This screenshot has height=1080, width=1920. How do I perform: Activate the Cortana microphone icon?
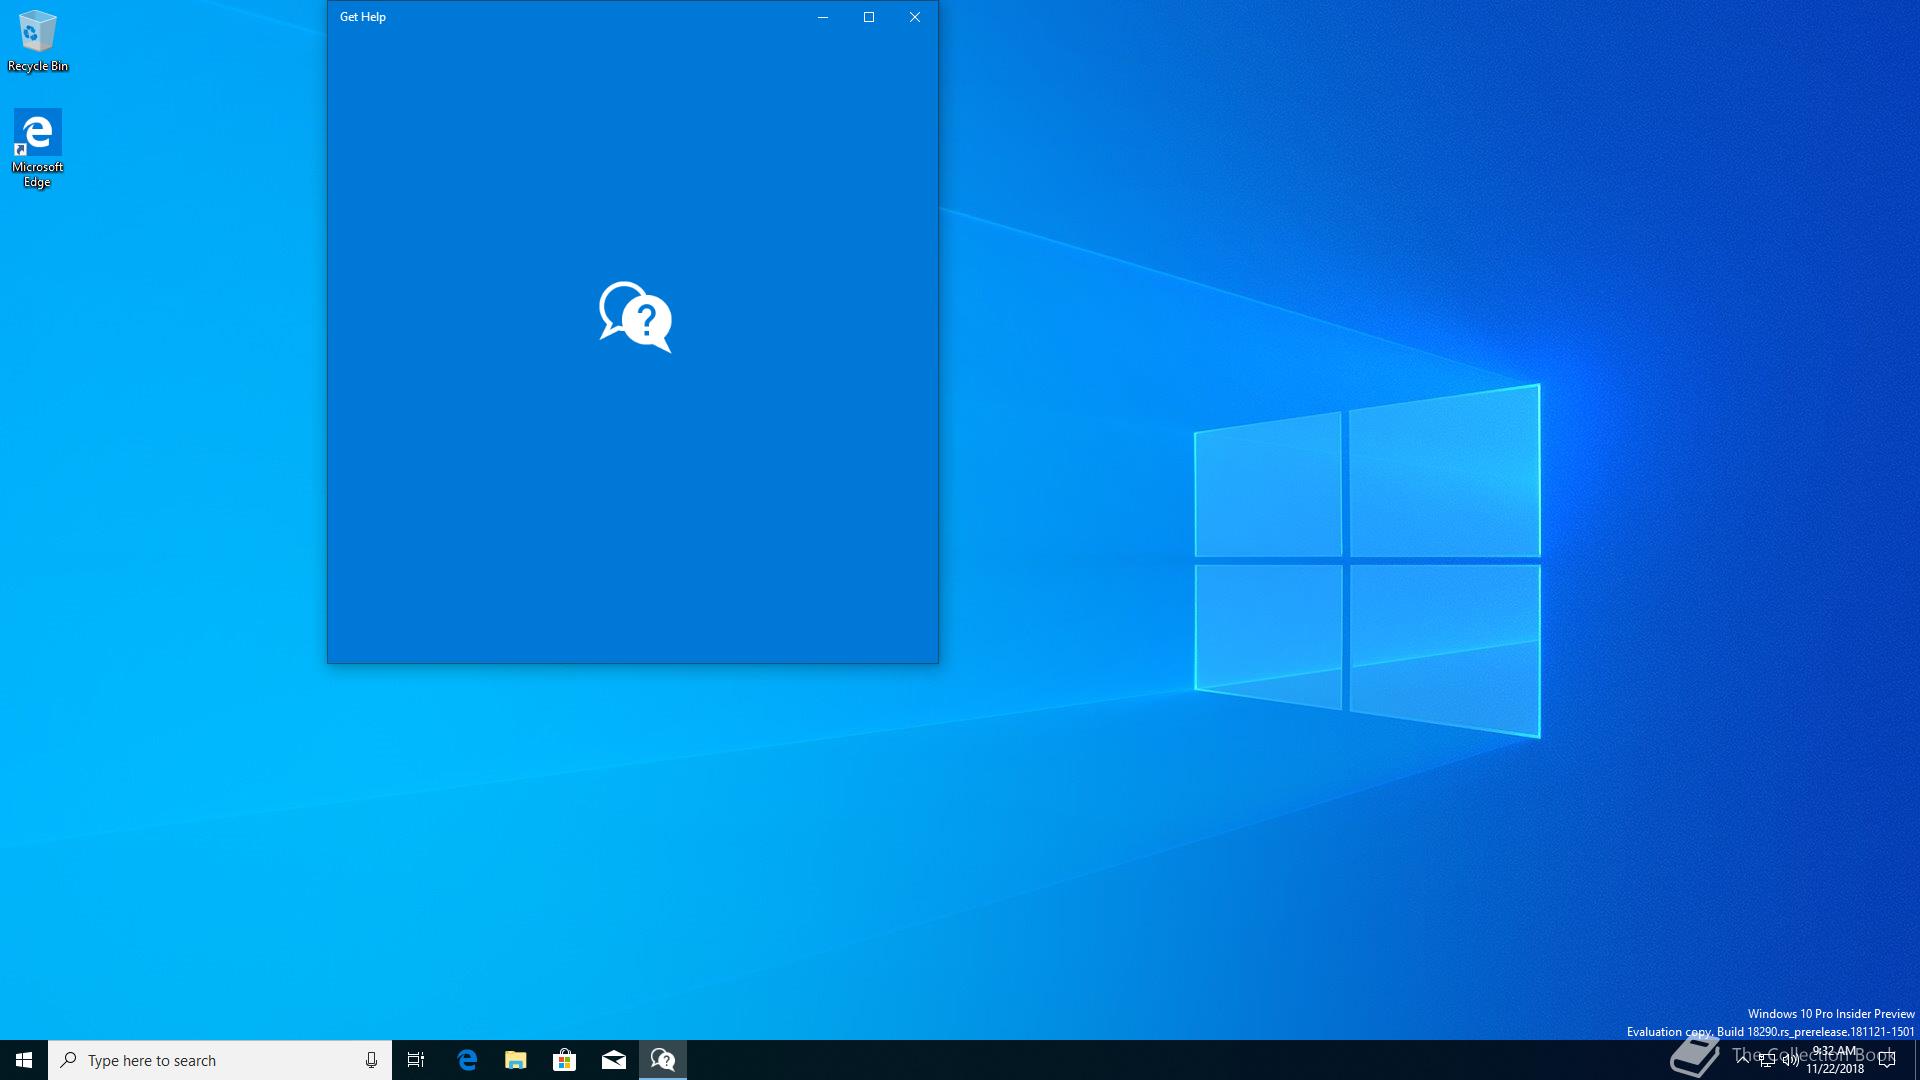pyautogui.click(x=371, y=1060)
